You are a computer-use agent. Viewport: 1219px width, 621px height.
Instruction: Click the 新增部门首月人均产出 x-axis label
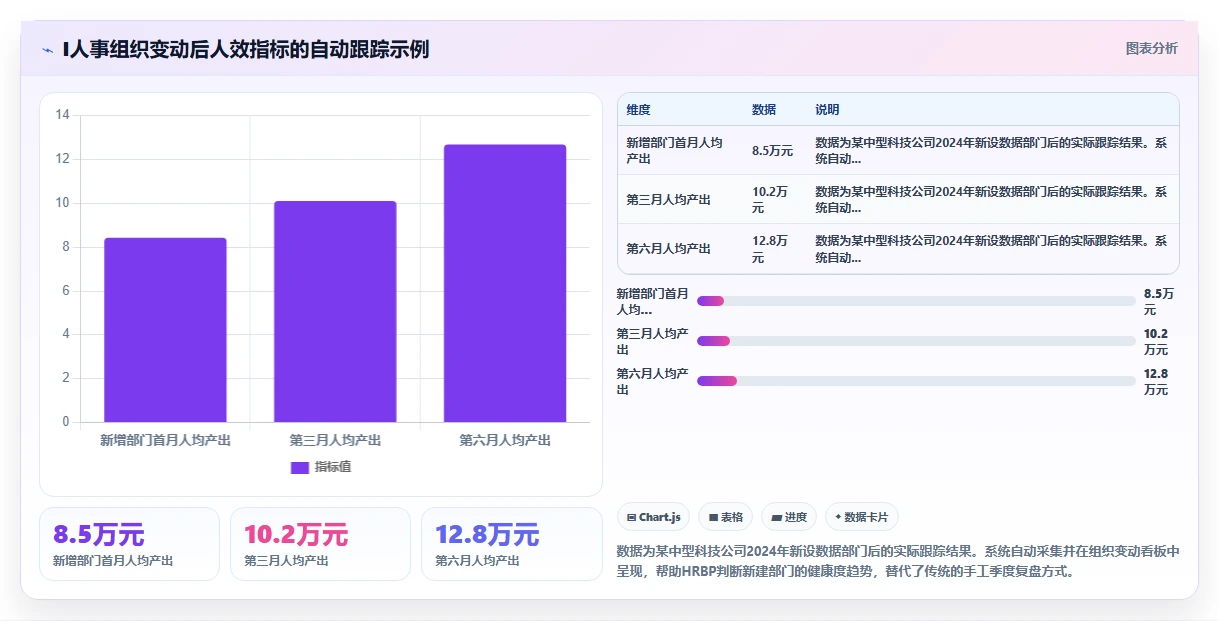tap(165, 440)
